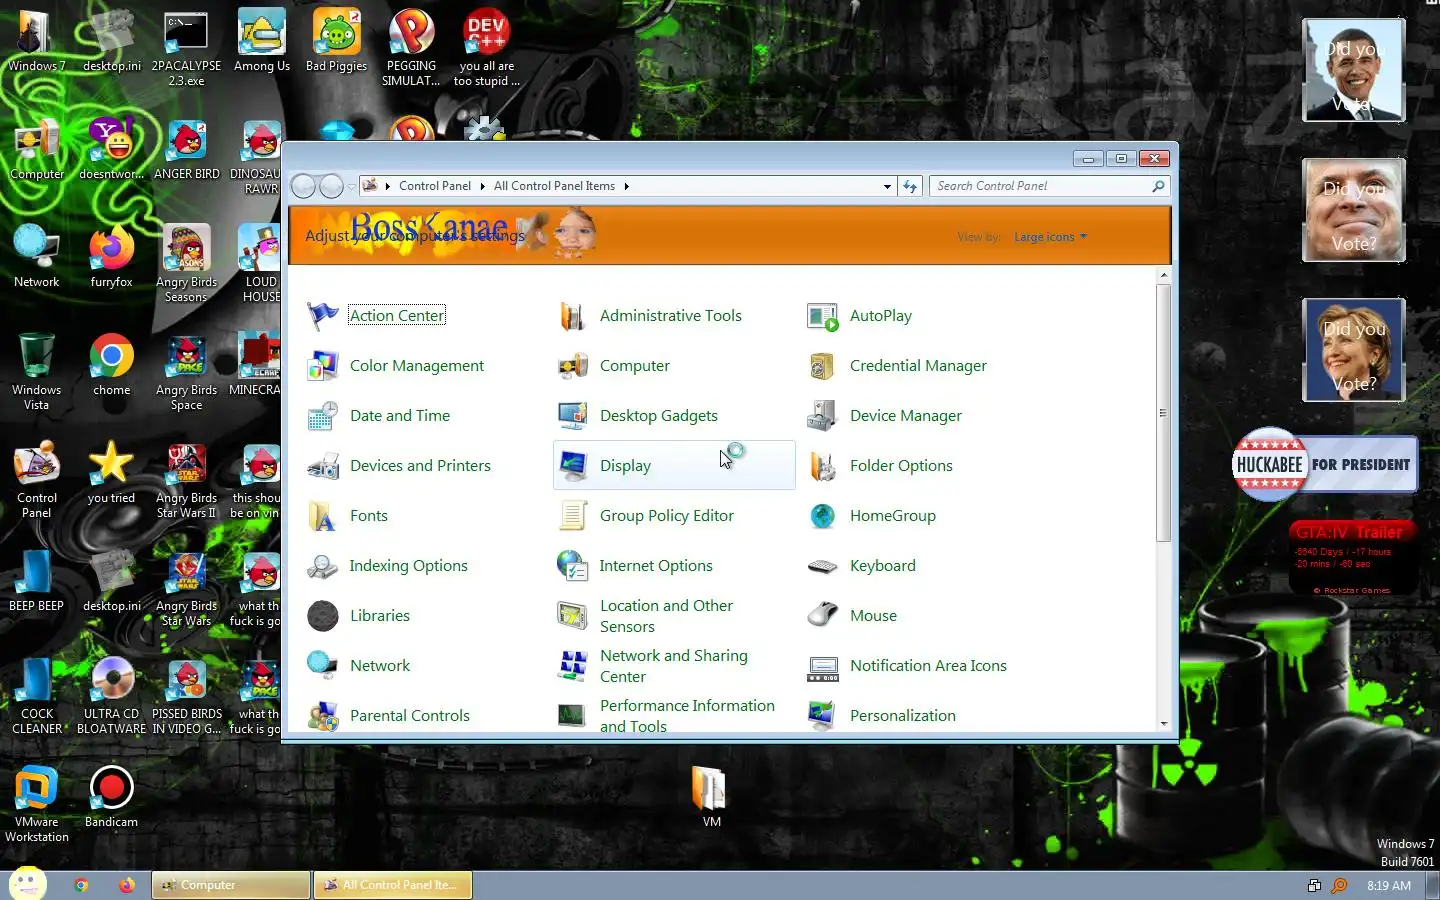Open the View by Large icons dropdown

tap(1050, 237)
